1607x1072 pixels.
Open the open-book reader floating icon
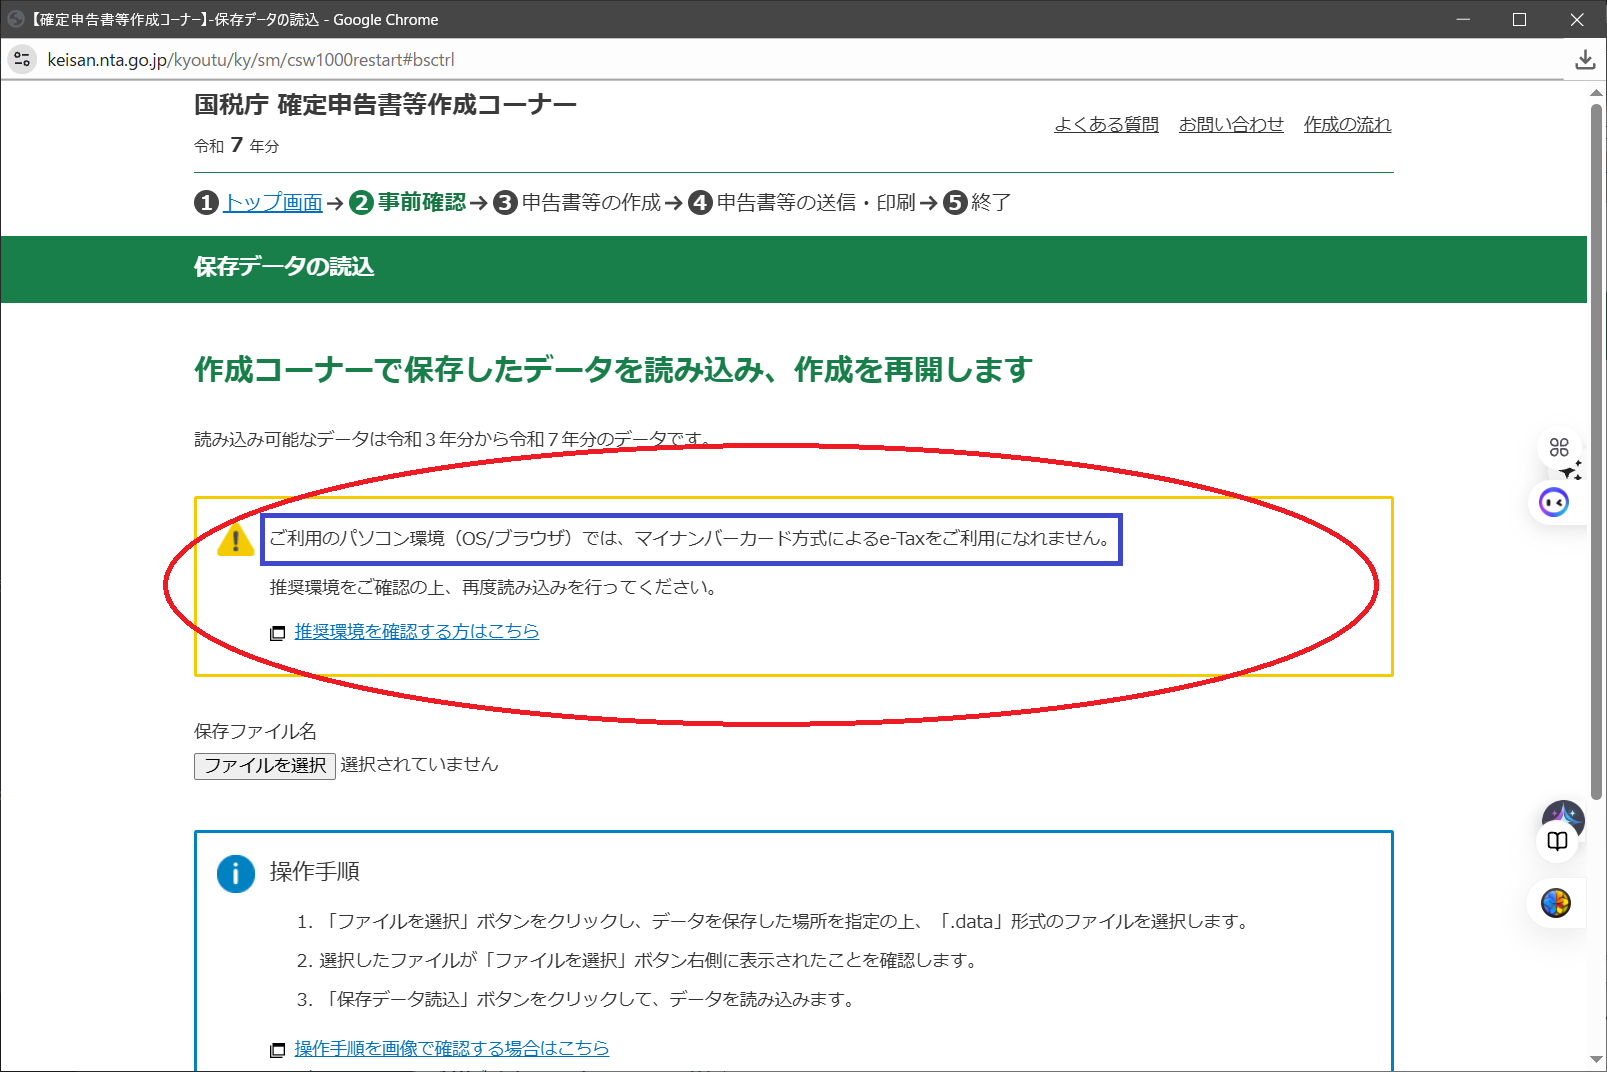pyautogui.click(x=1557, y=841)
